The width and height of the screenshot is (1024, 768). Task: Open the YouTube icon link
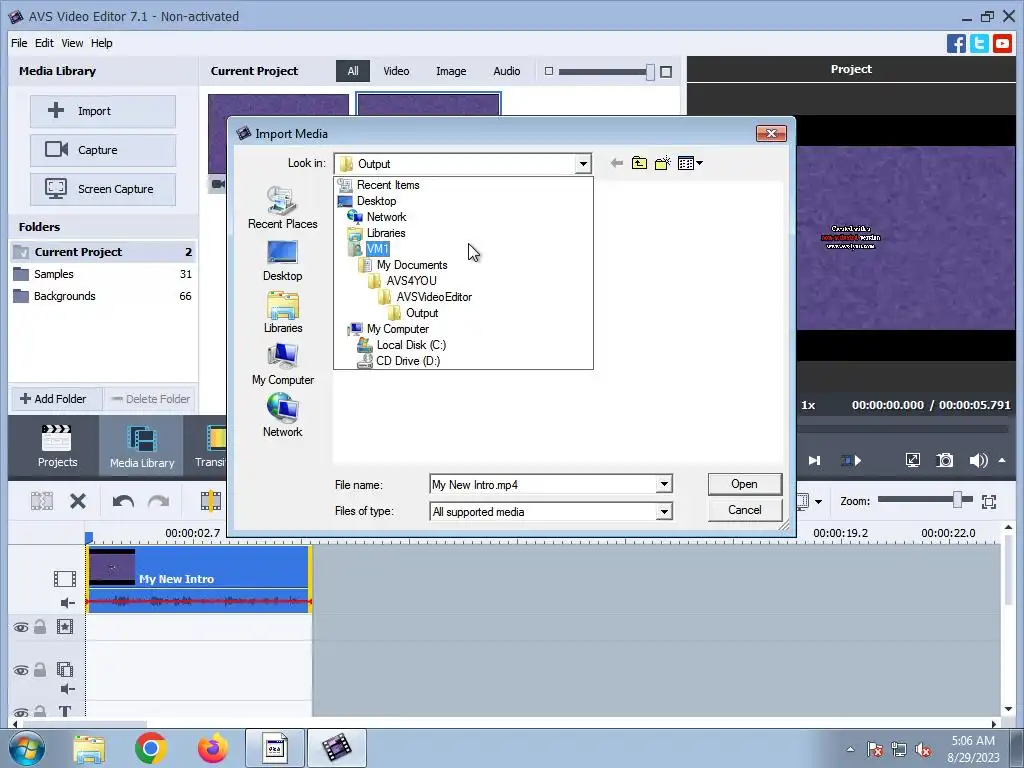click(x=1002, y=44)
